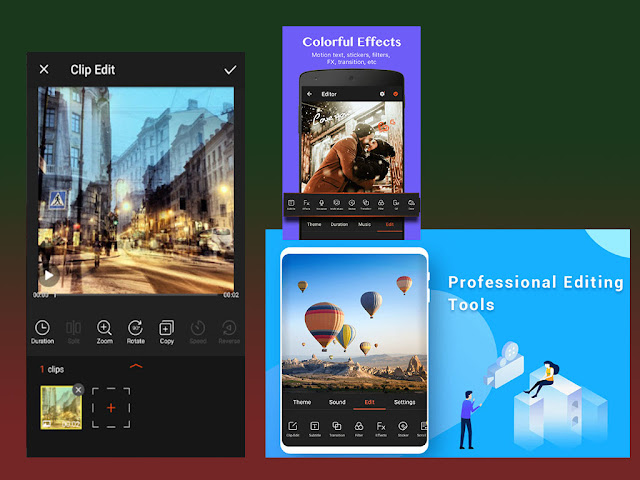Tap the Clip Edit icon on the balloon tablet
Screen dimensions: 640x480
pyautogui.click(x=293, y=429)
